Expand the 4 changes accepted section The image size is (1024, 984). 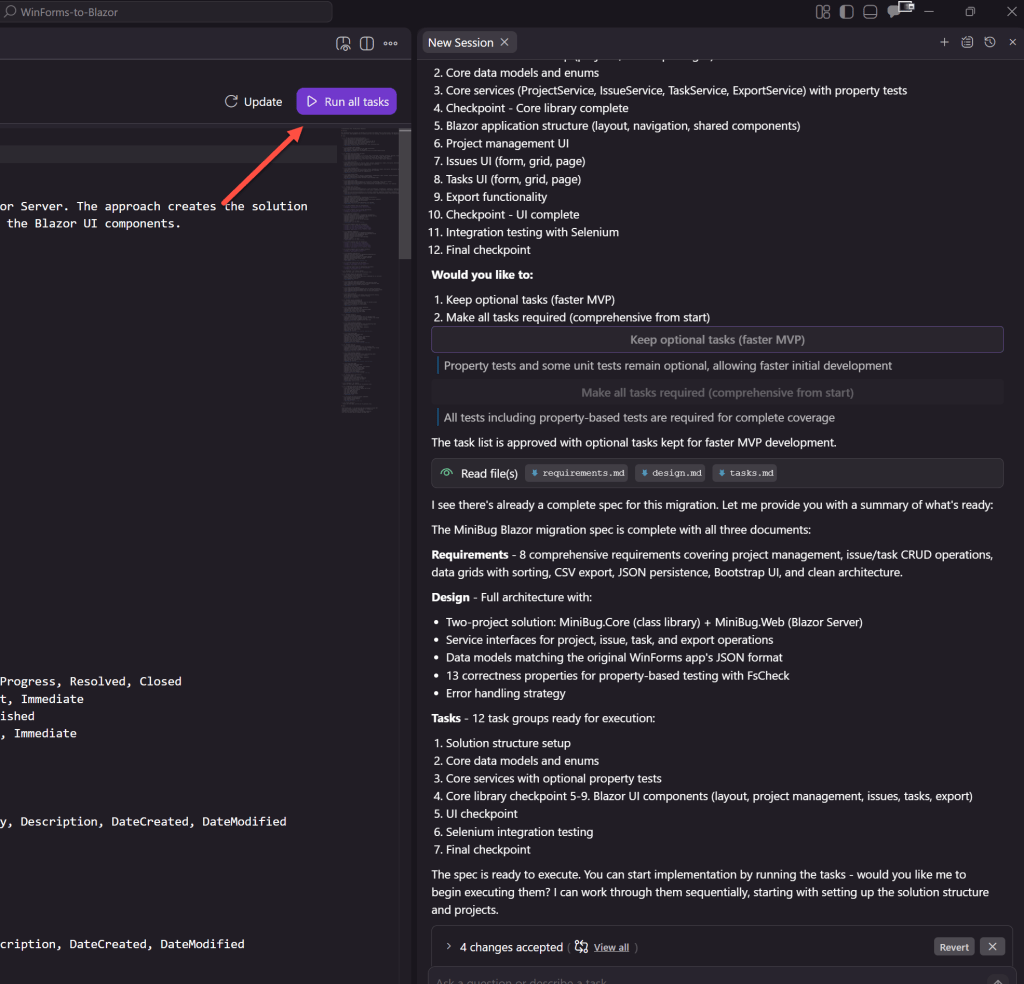pyautogui.click(x=449, y=947)
